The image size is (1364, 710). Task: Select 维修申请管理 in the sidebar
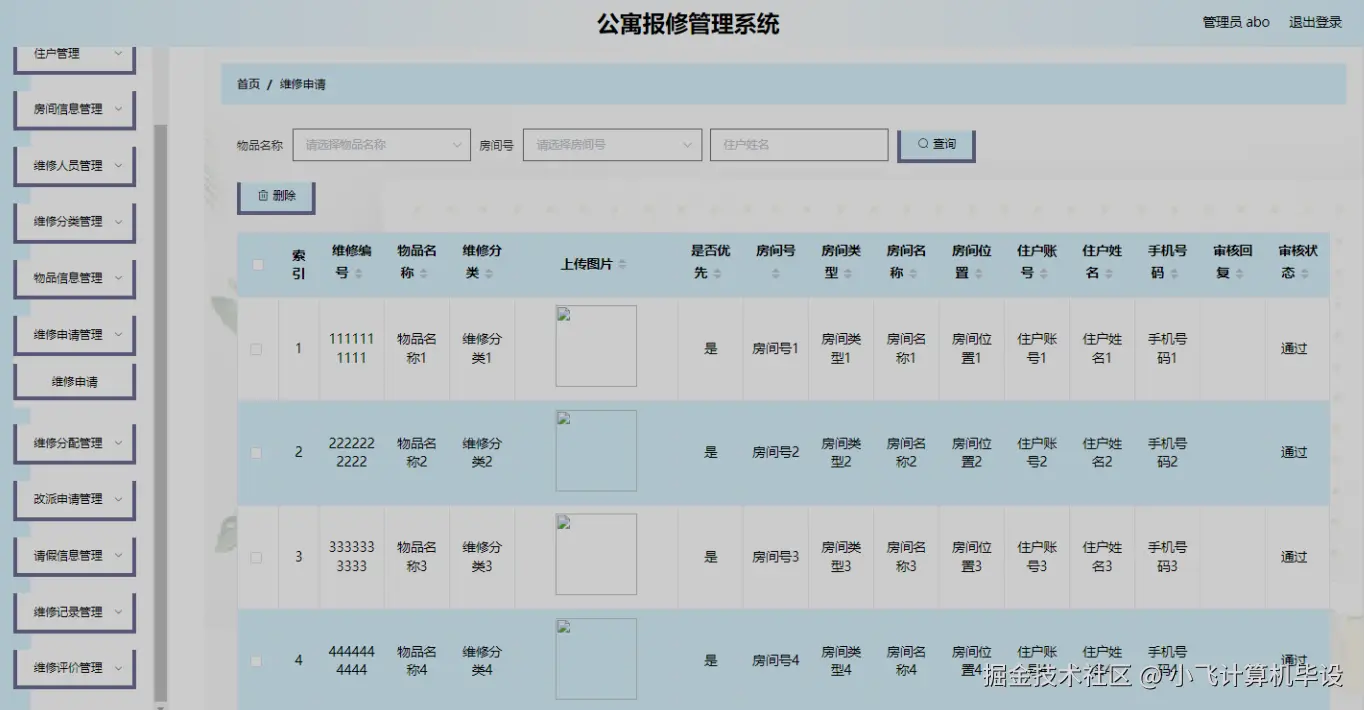[74, 334]
